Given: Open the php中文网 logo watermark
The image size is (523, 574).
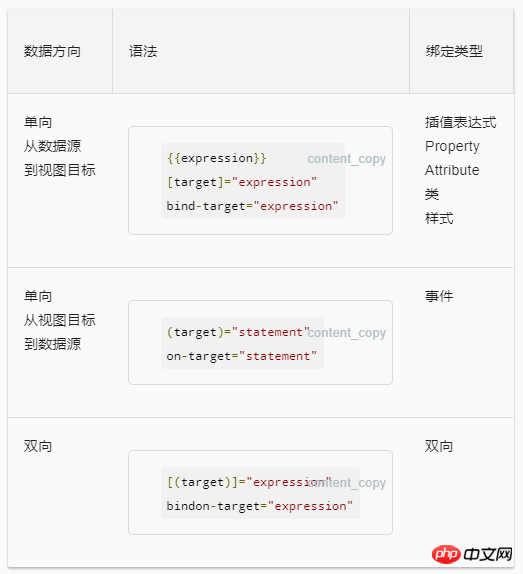Looking at the screenshot, I should (472, 554).
